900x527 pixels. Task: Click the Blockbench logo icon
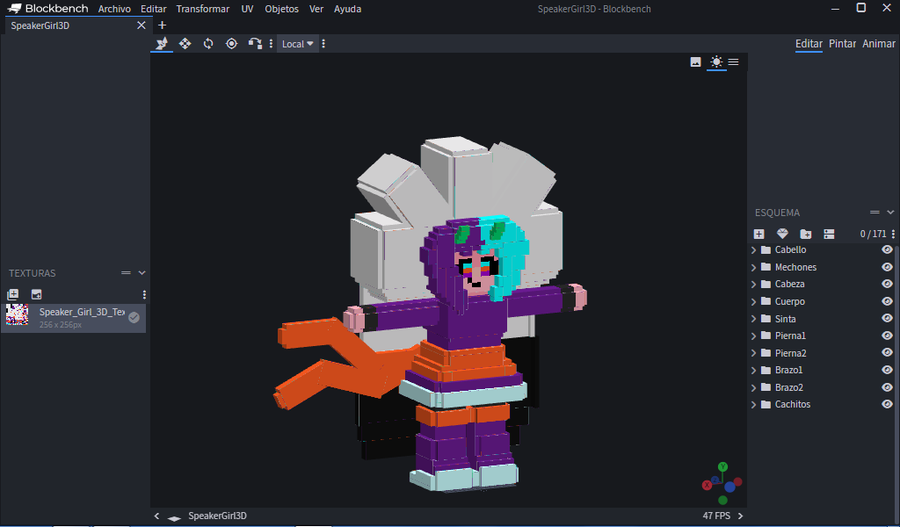point(14,9)
